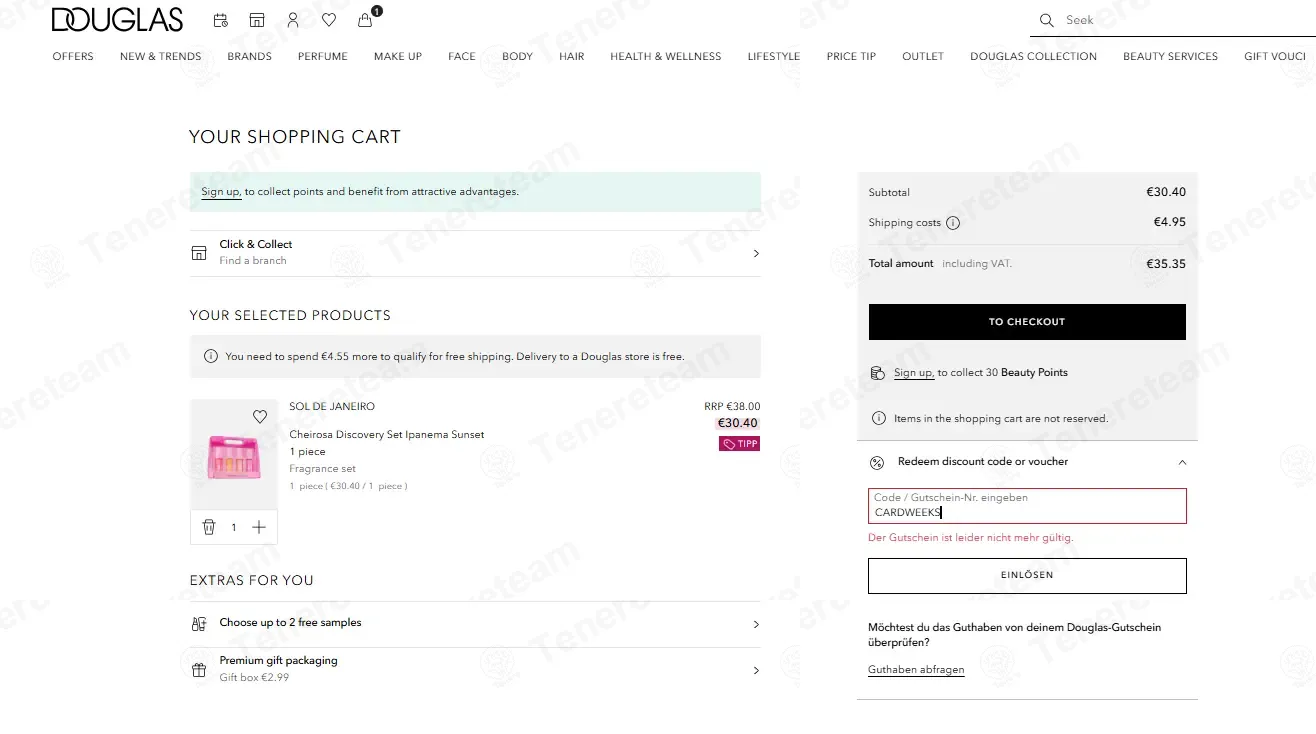The height and width of the screenshot is (734, 1316).
Task: Click the SOL DE JANEIRO brand name
Action: pos(332,407)
